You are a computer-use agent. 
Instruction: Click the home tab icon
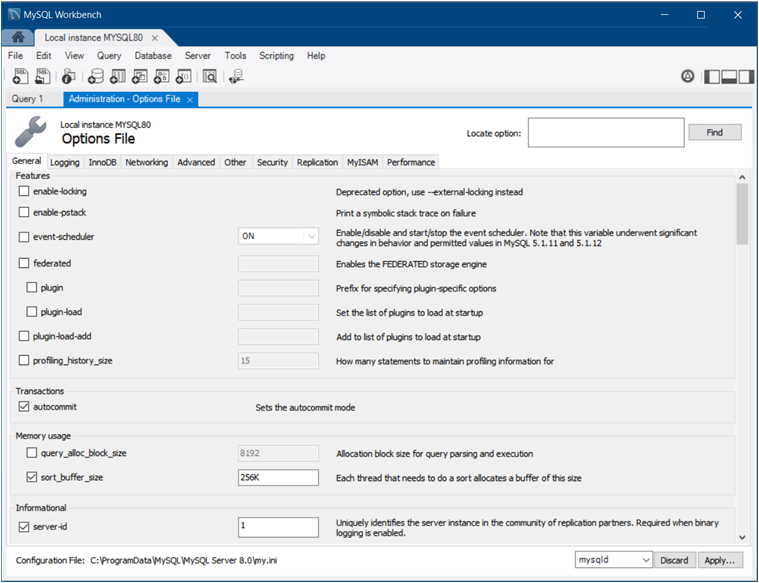[x=19, y=37]
